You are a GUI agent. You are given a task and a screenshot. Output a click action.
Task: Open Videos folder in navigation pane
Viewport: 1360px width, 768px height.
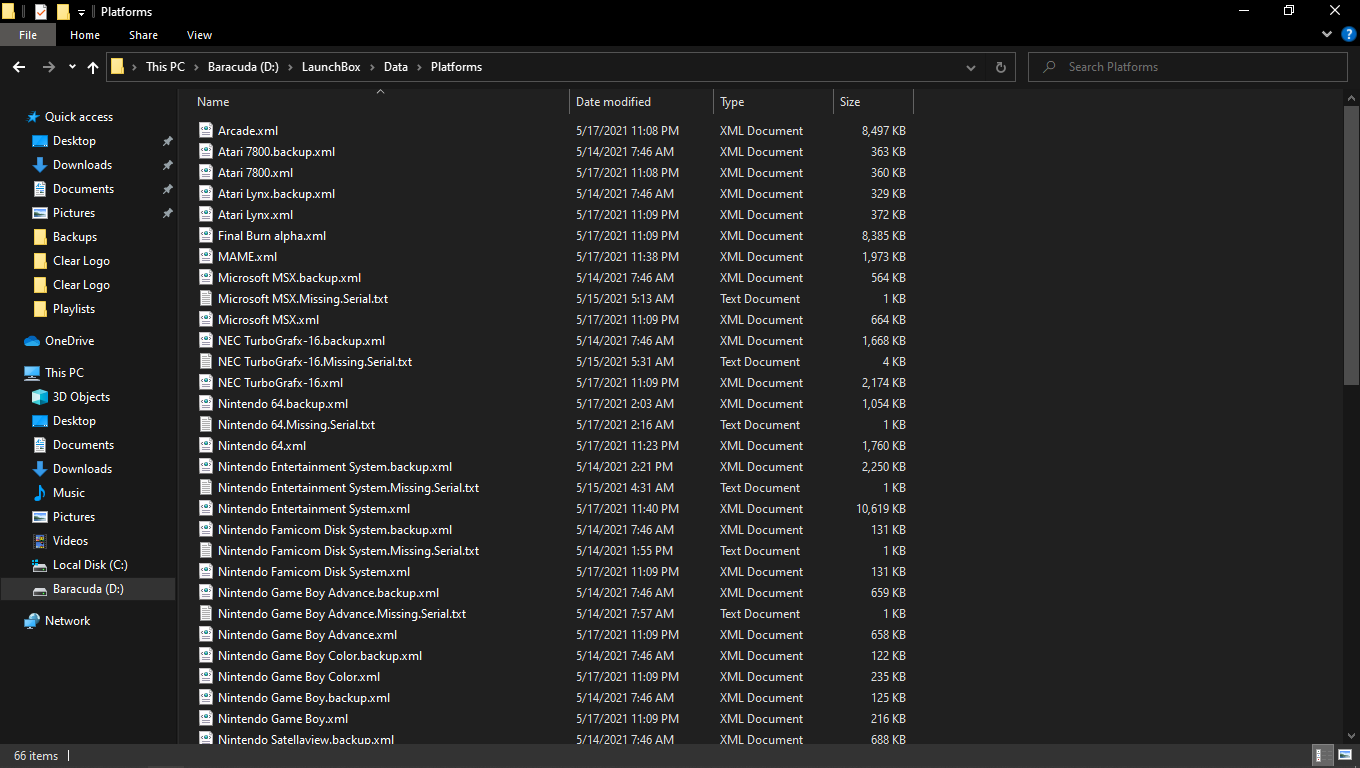coord(70,541)
